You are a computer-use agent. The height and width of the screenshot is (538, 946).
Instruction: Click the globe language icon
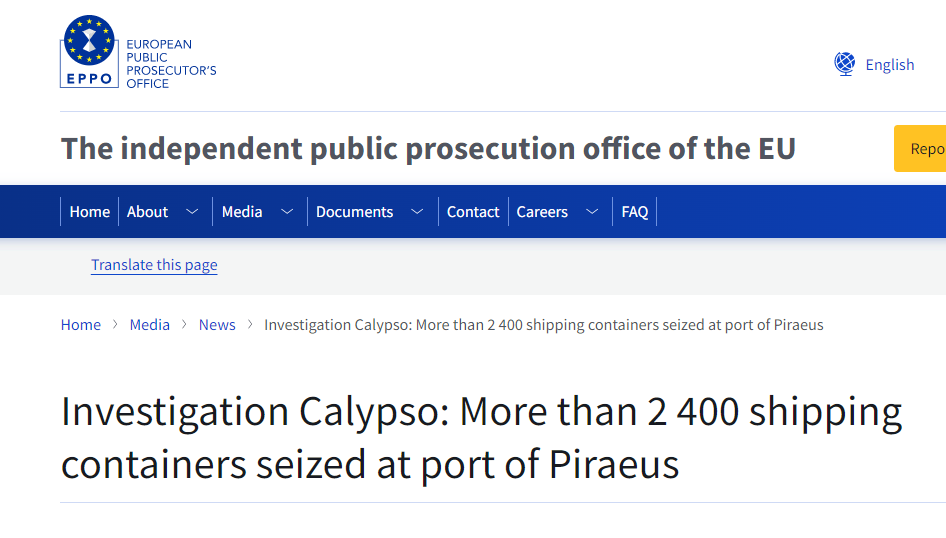click(x=845, y=64)
